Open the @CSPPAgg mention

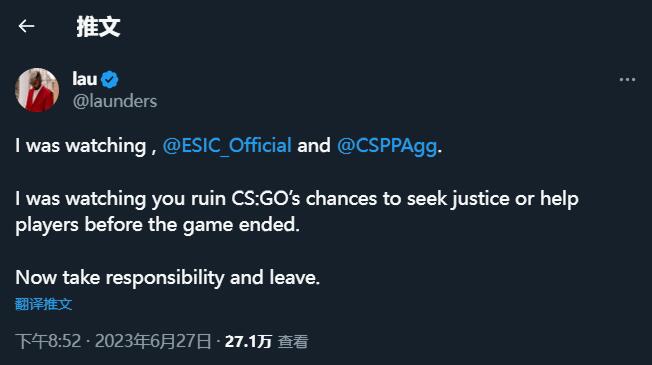point(387,146)
